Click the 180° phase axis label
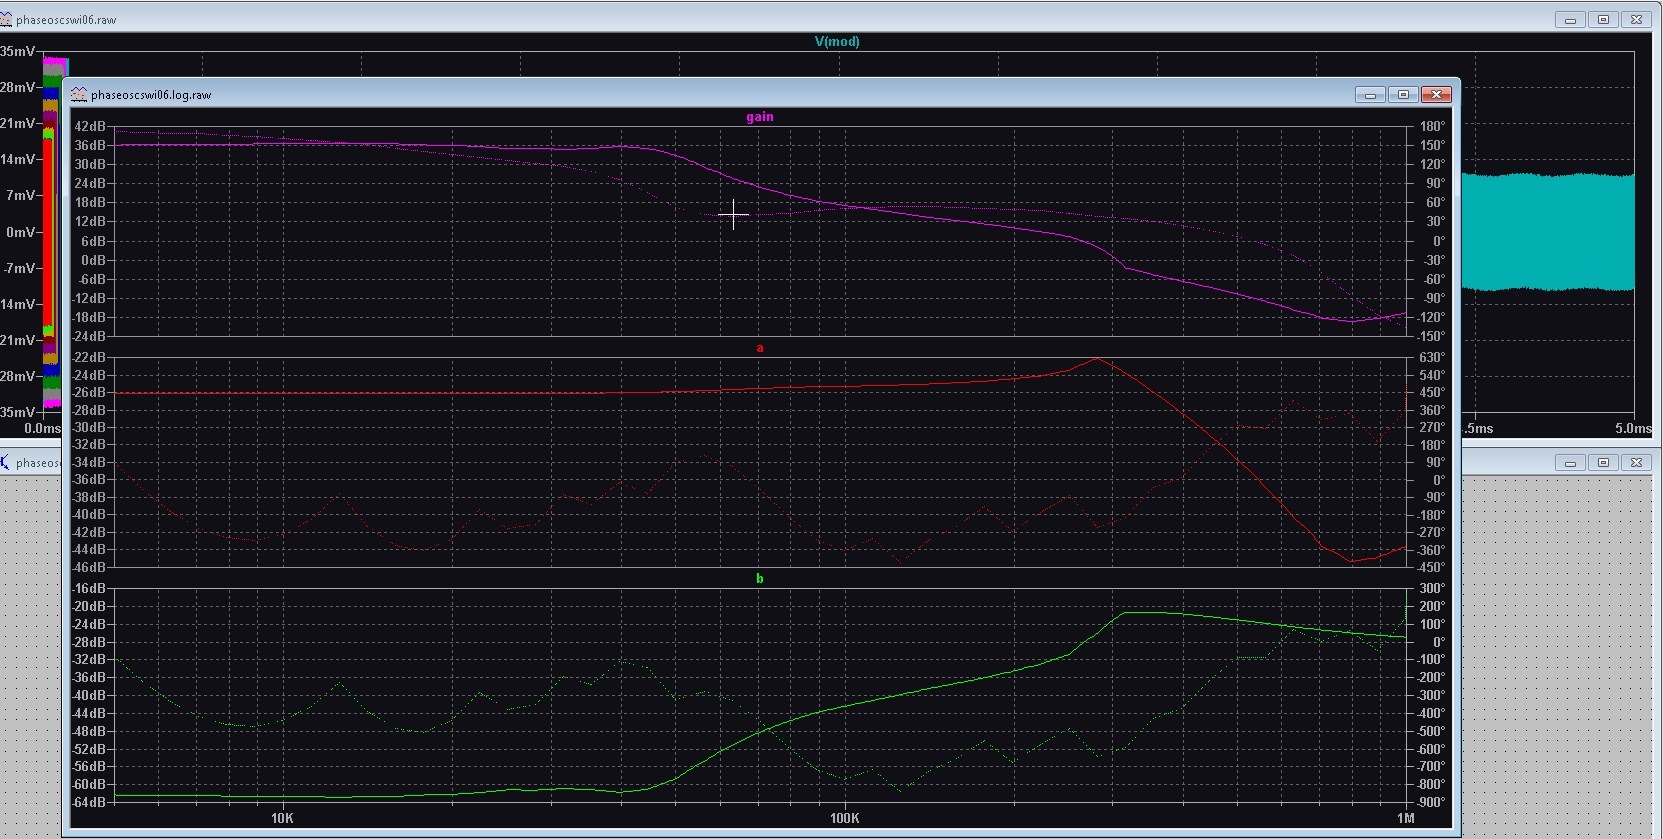The image size is (1663, 839). point(1432,126)
